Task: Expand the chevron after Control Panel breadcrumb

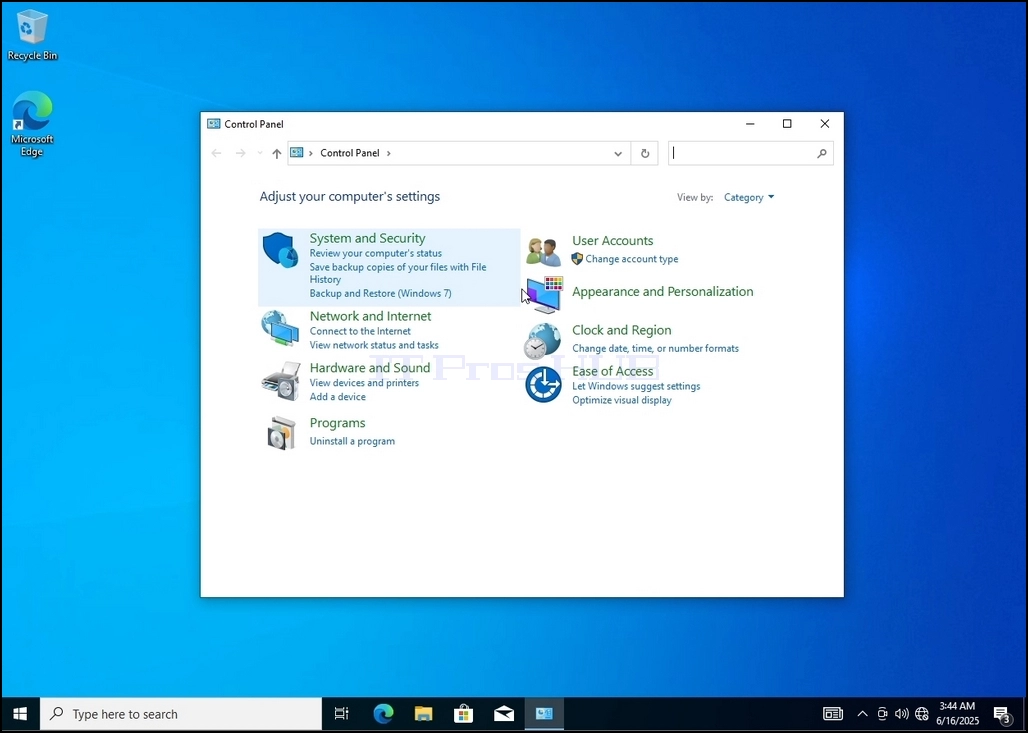Action: click(389, 153)
